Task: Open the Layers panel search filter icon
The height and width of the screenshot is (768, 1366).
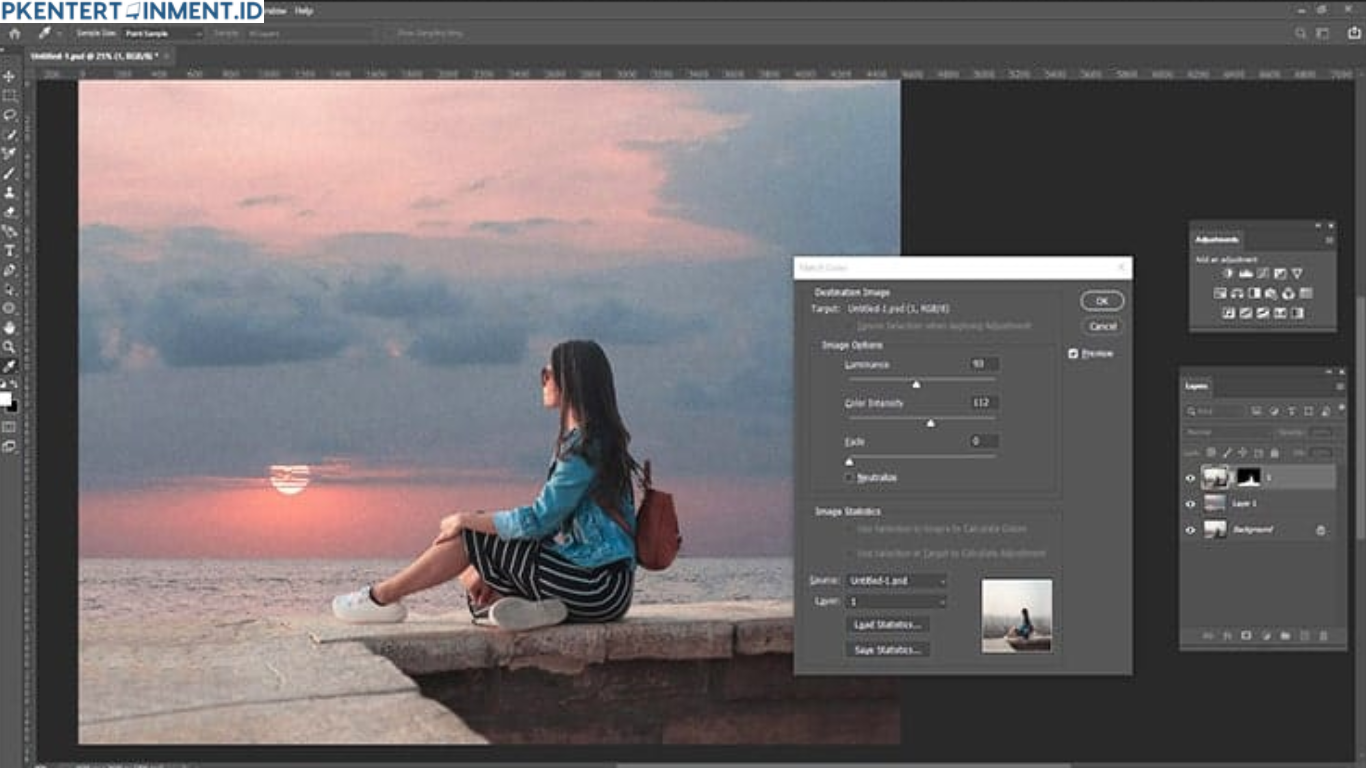Action: coord(1190,410)
